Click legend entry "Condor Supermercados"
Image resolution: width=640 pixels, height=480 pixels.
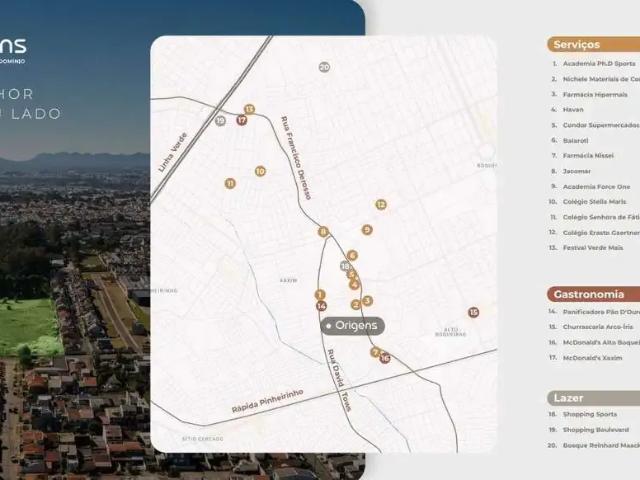point(601,125)
